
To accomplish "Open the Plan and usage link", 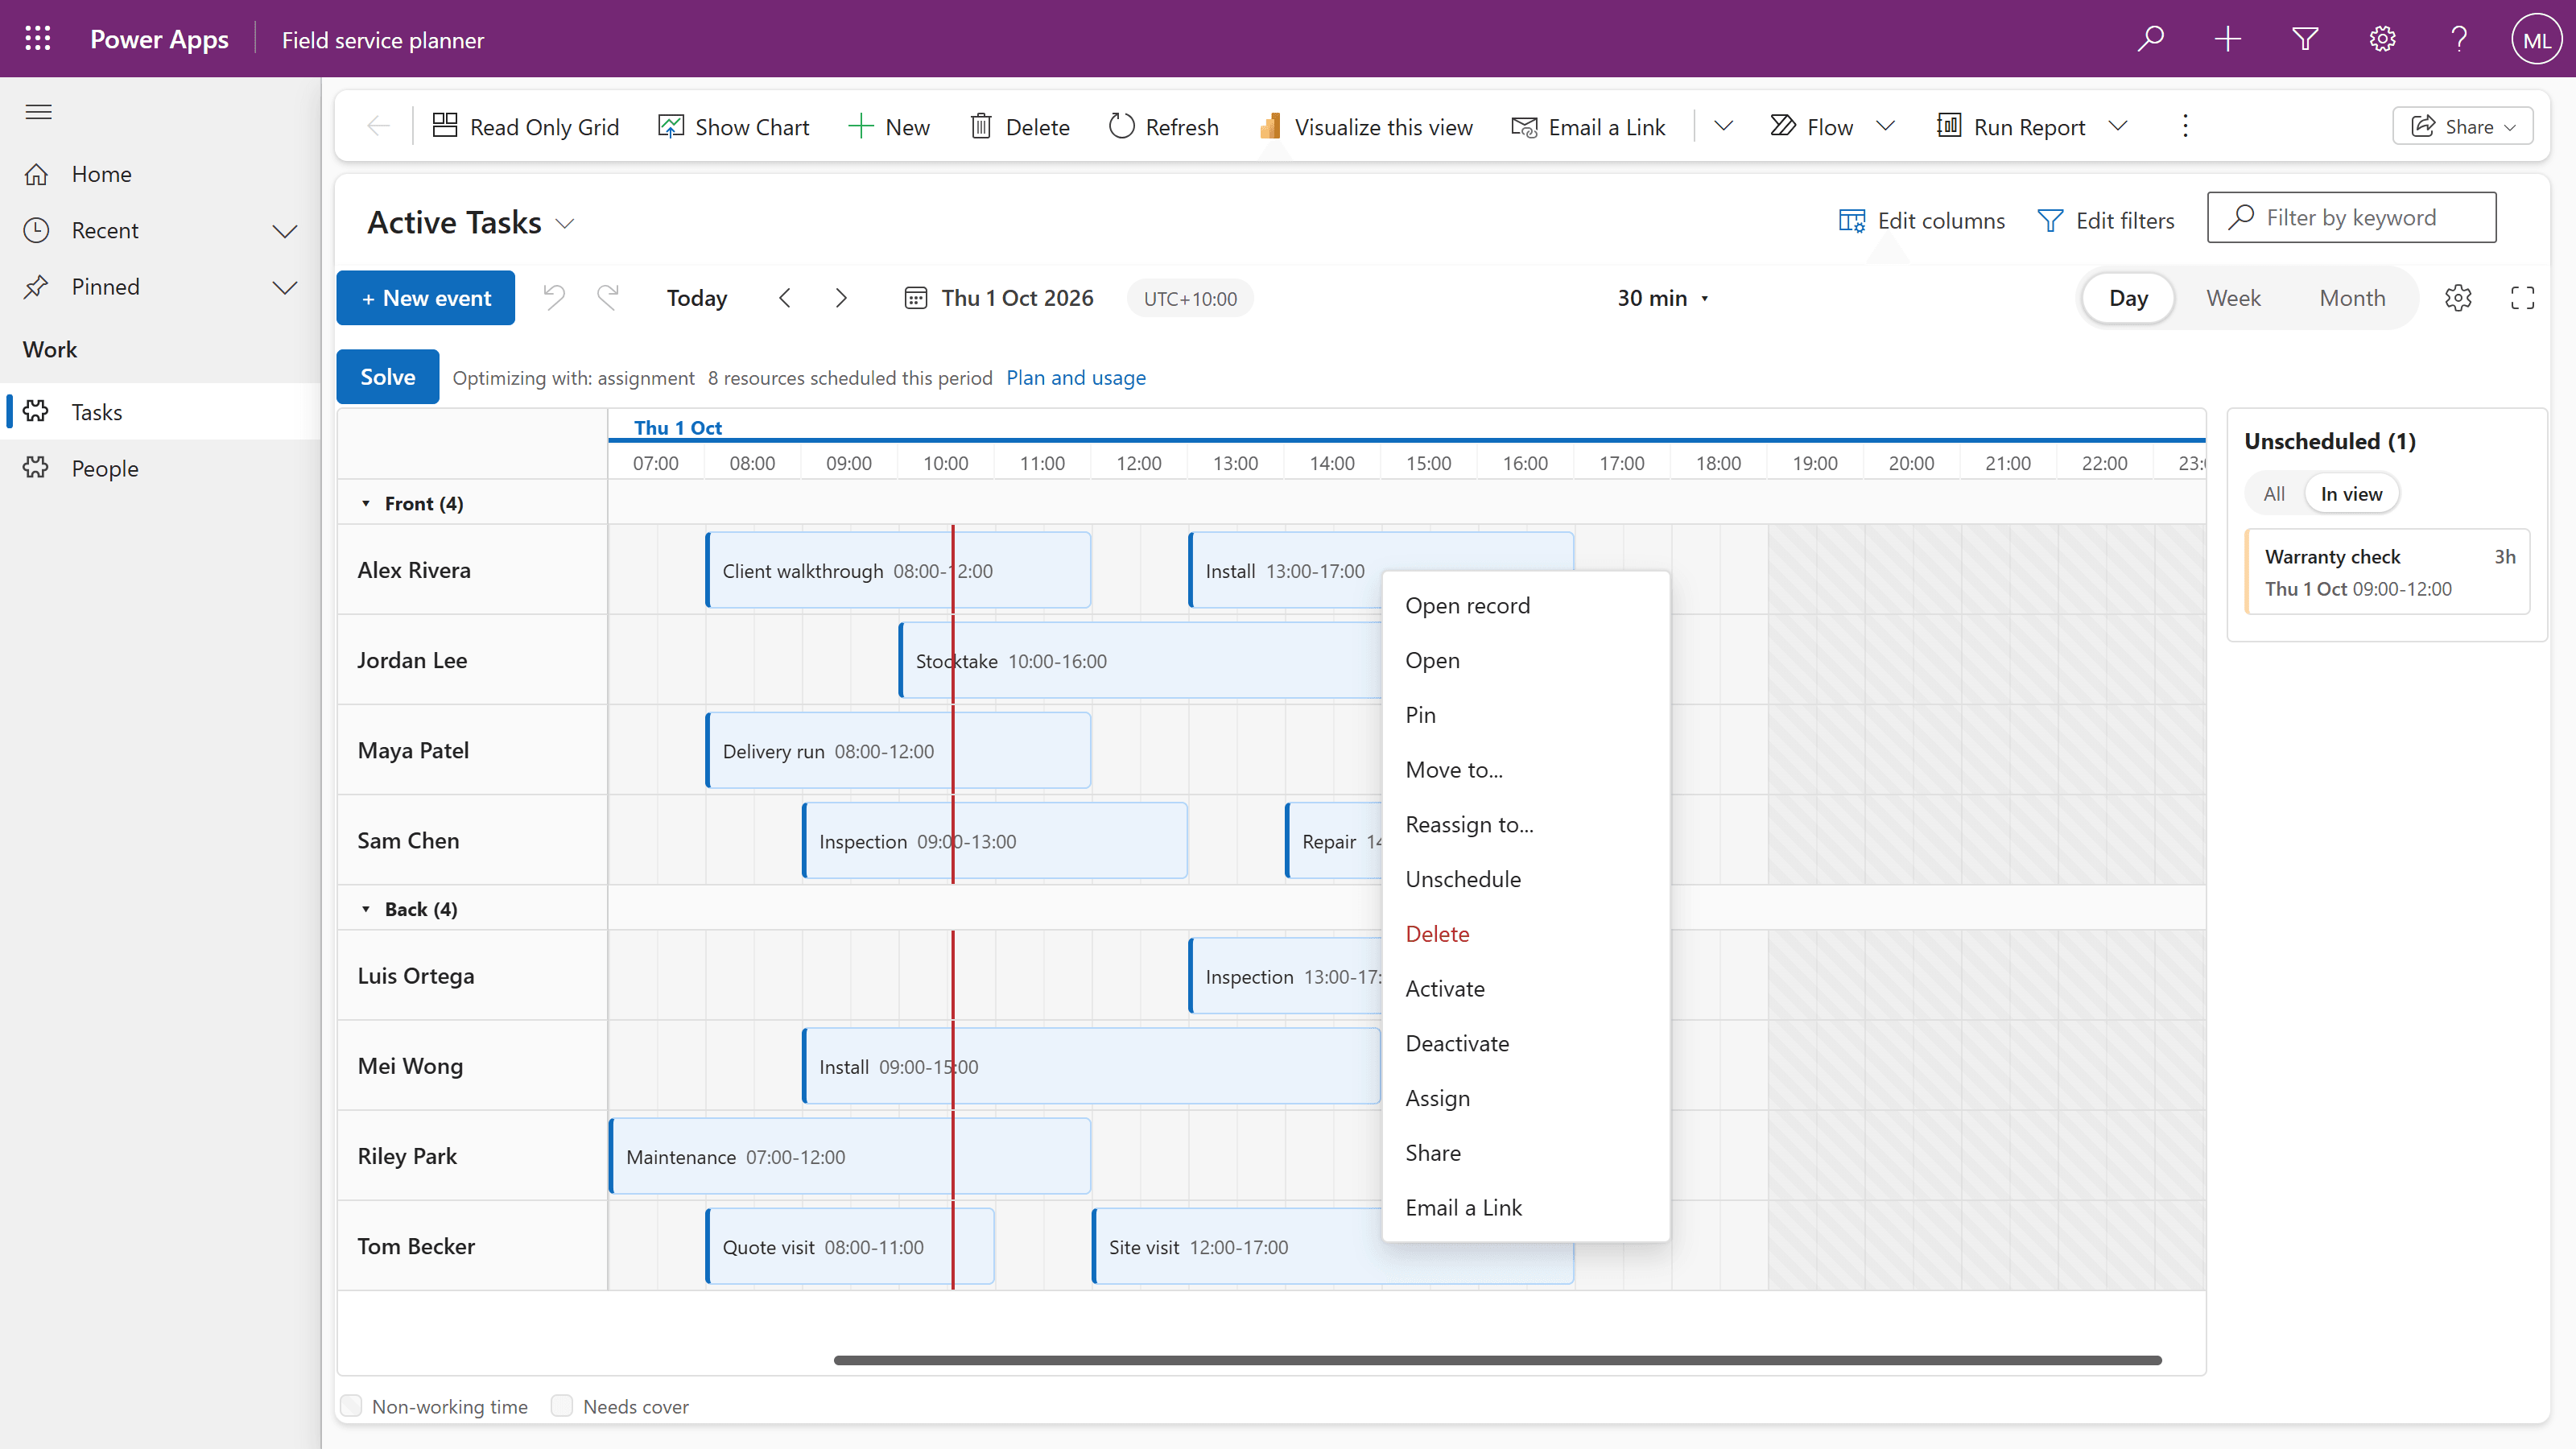I will tap(1076, 378).
